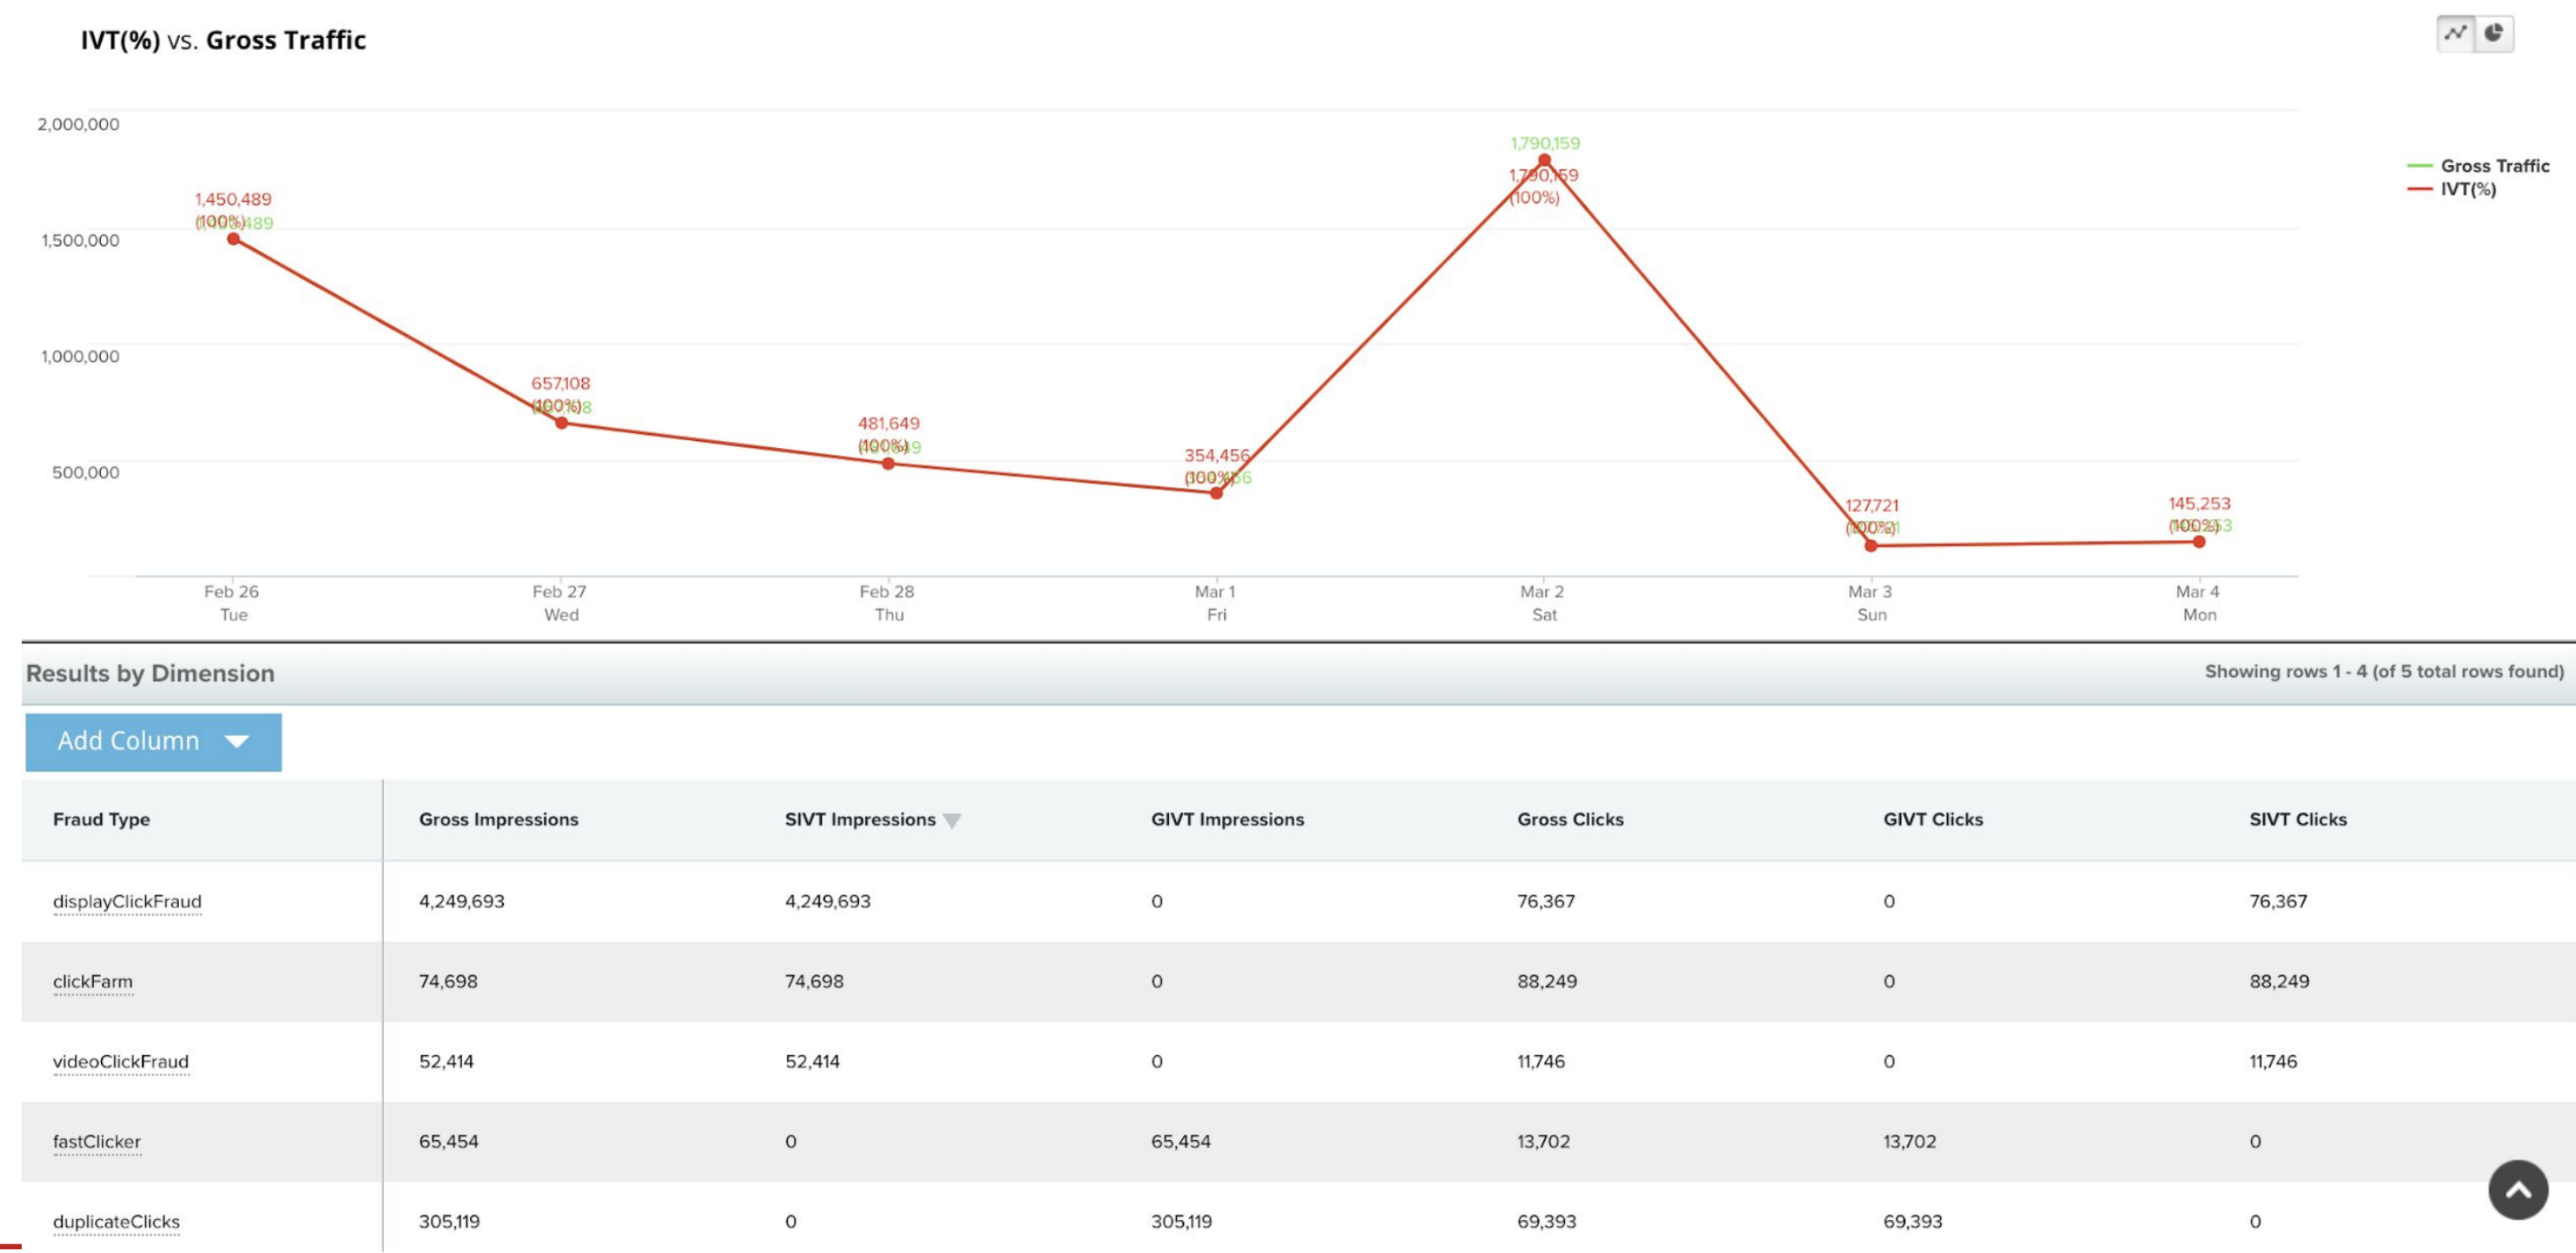Click the 13,702 GIVT Clicks cell
Viewport: 2576px width, 1253px height.
click(x=1909, y=1141)
